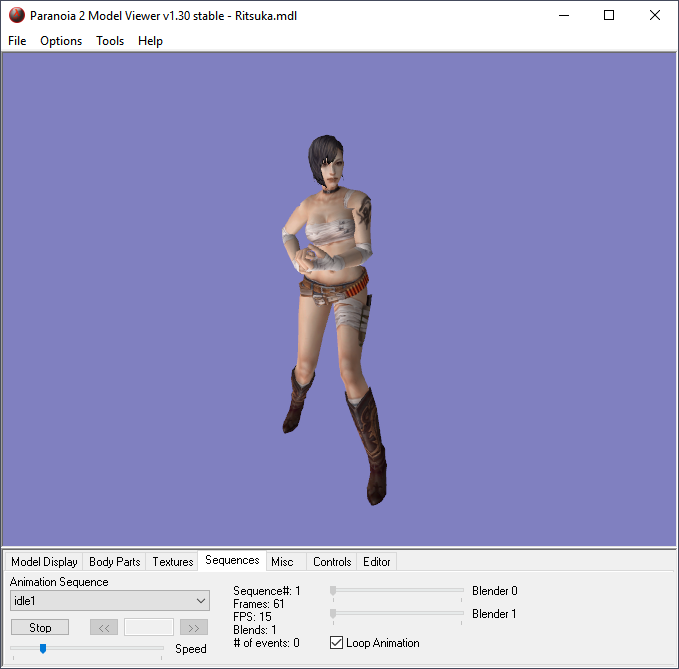Click the 'FPS: 15' text
The width and height of the screenshot is (679, 669).
click(x=252, y=617)
